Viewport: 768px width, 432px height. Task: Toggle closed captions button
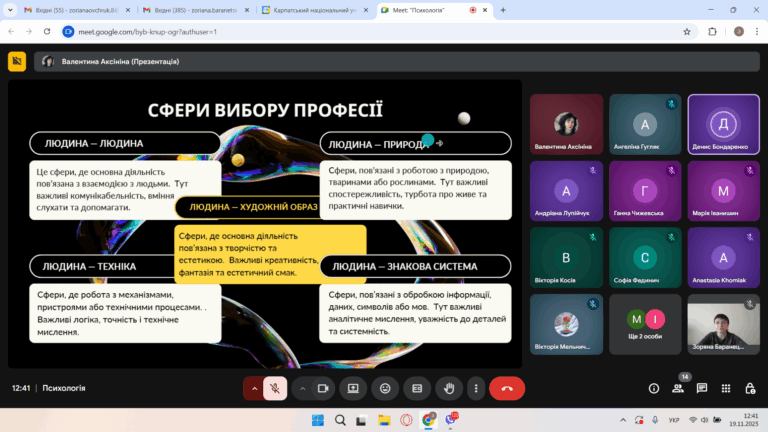click(x=417, y=388)
